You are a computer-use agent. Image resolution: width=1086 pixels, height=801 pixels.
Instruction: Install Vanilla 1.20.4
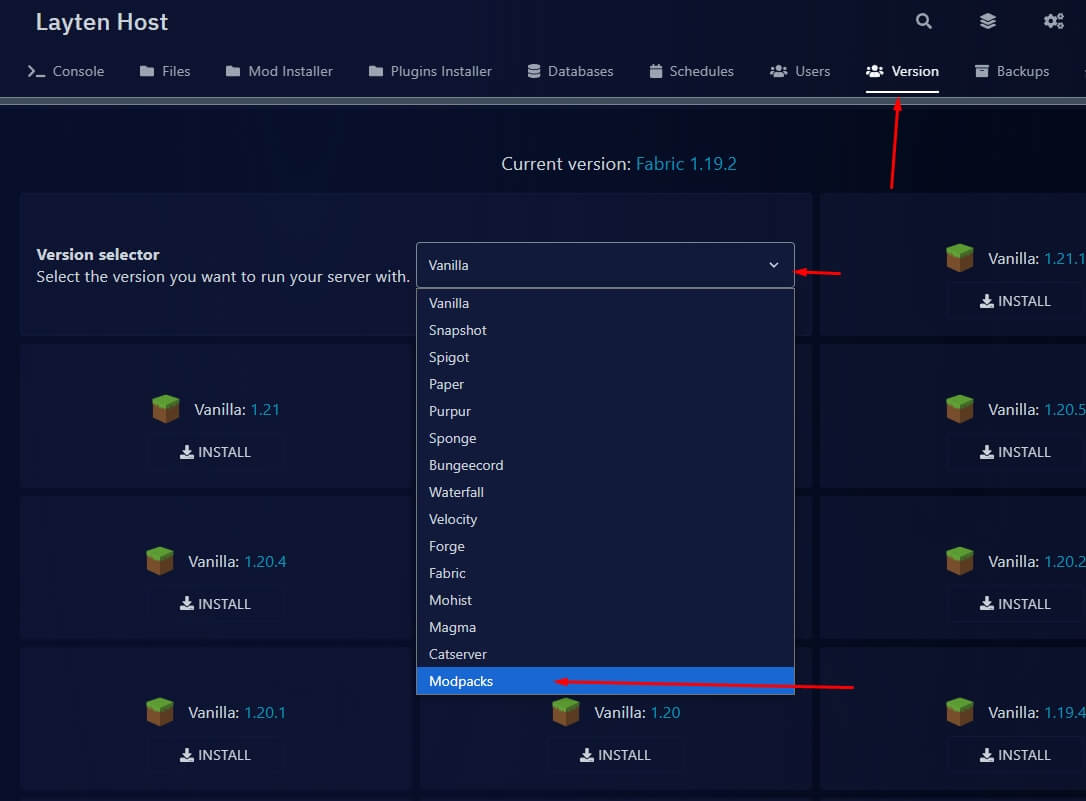pos(216,603)
